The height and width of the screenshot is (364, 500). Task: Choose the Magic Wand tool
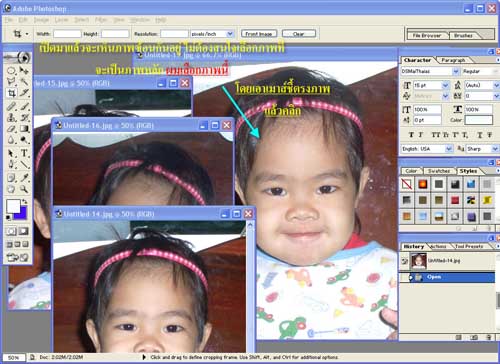click(24, 82)
